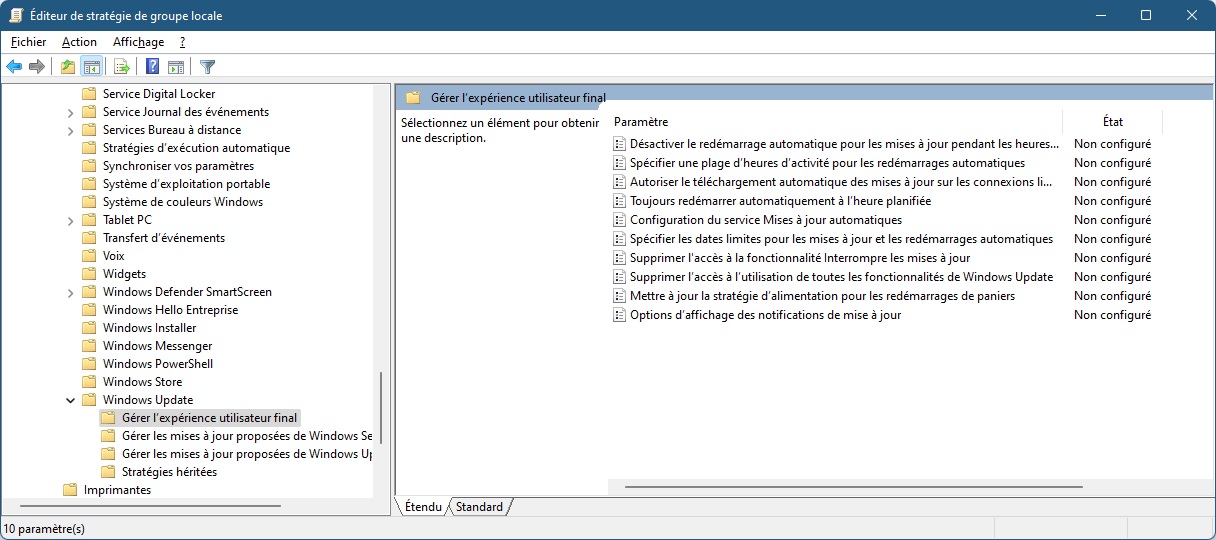Collapse the Windows Update tree node
The image size is (1216, 540).
pyautogui.click(x=70, y=400)
